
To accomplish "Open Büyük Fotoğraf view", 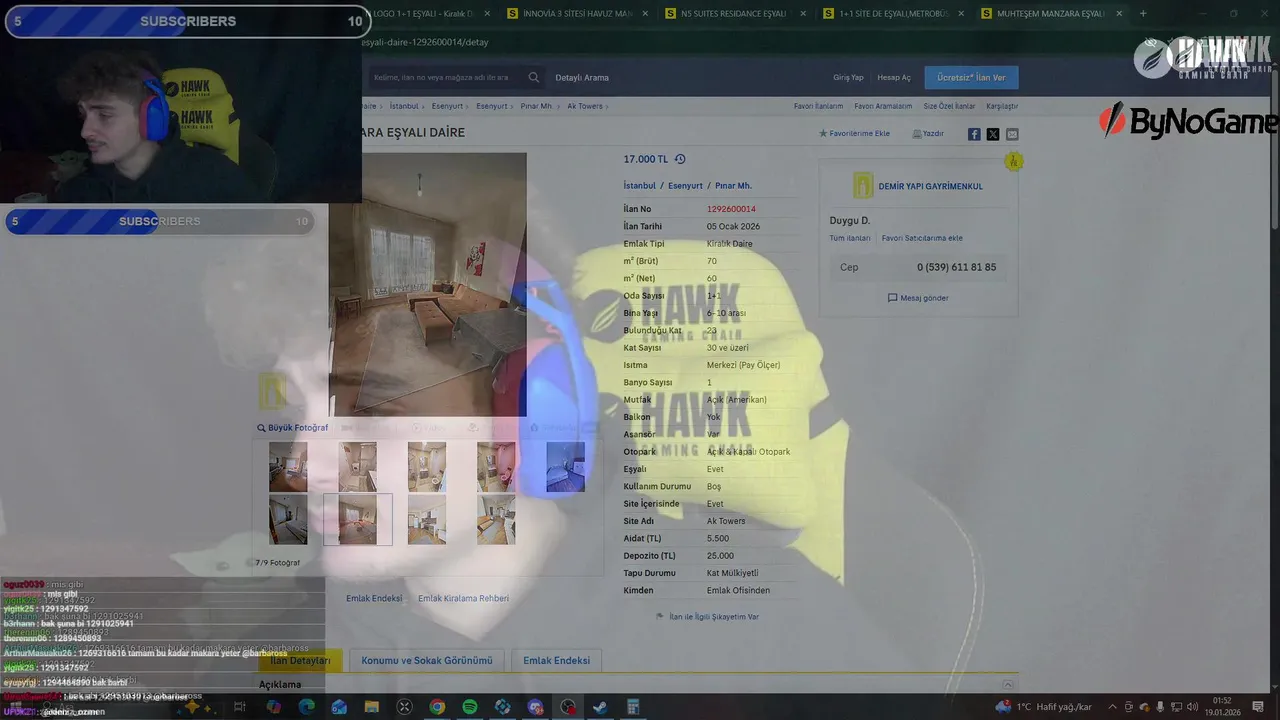I will click(x=292, y=428).
